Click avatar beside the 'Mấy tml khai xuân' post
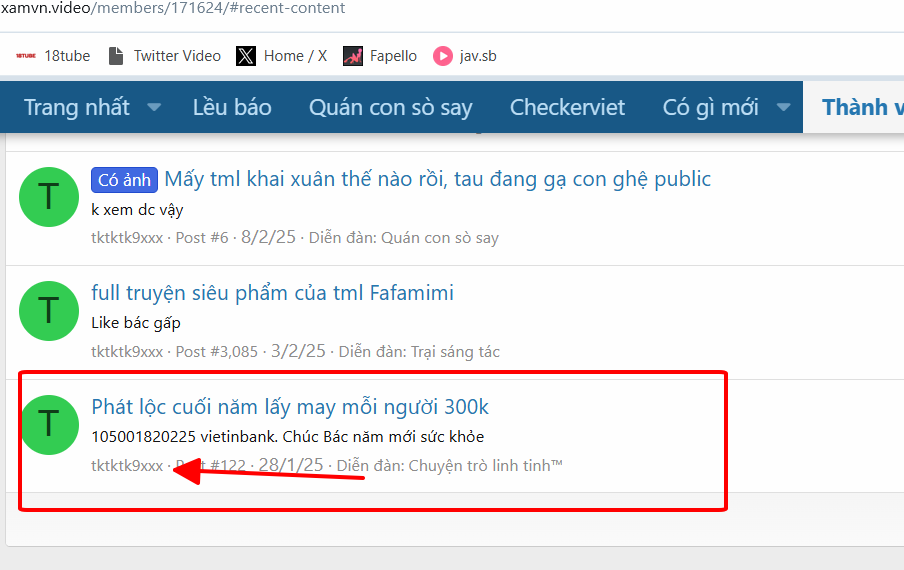 [x=48, y=197]
